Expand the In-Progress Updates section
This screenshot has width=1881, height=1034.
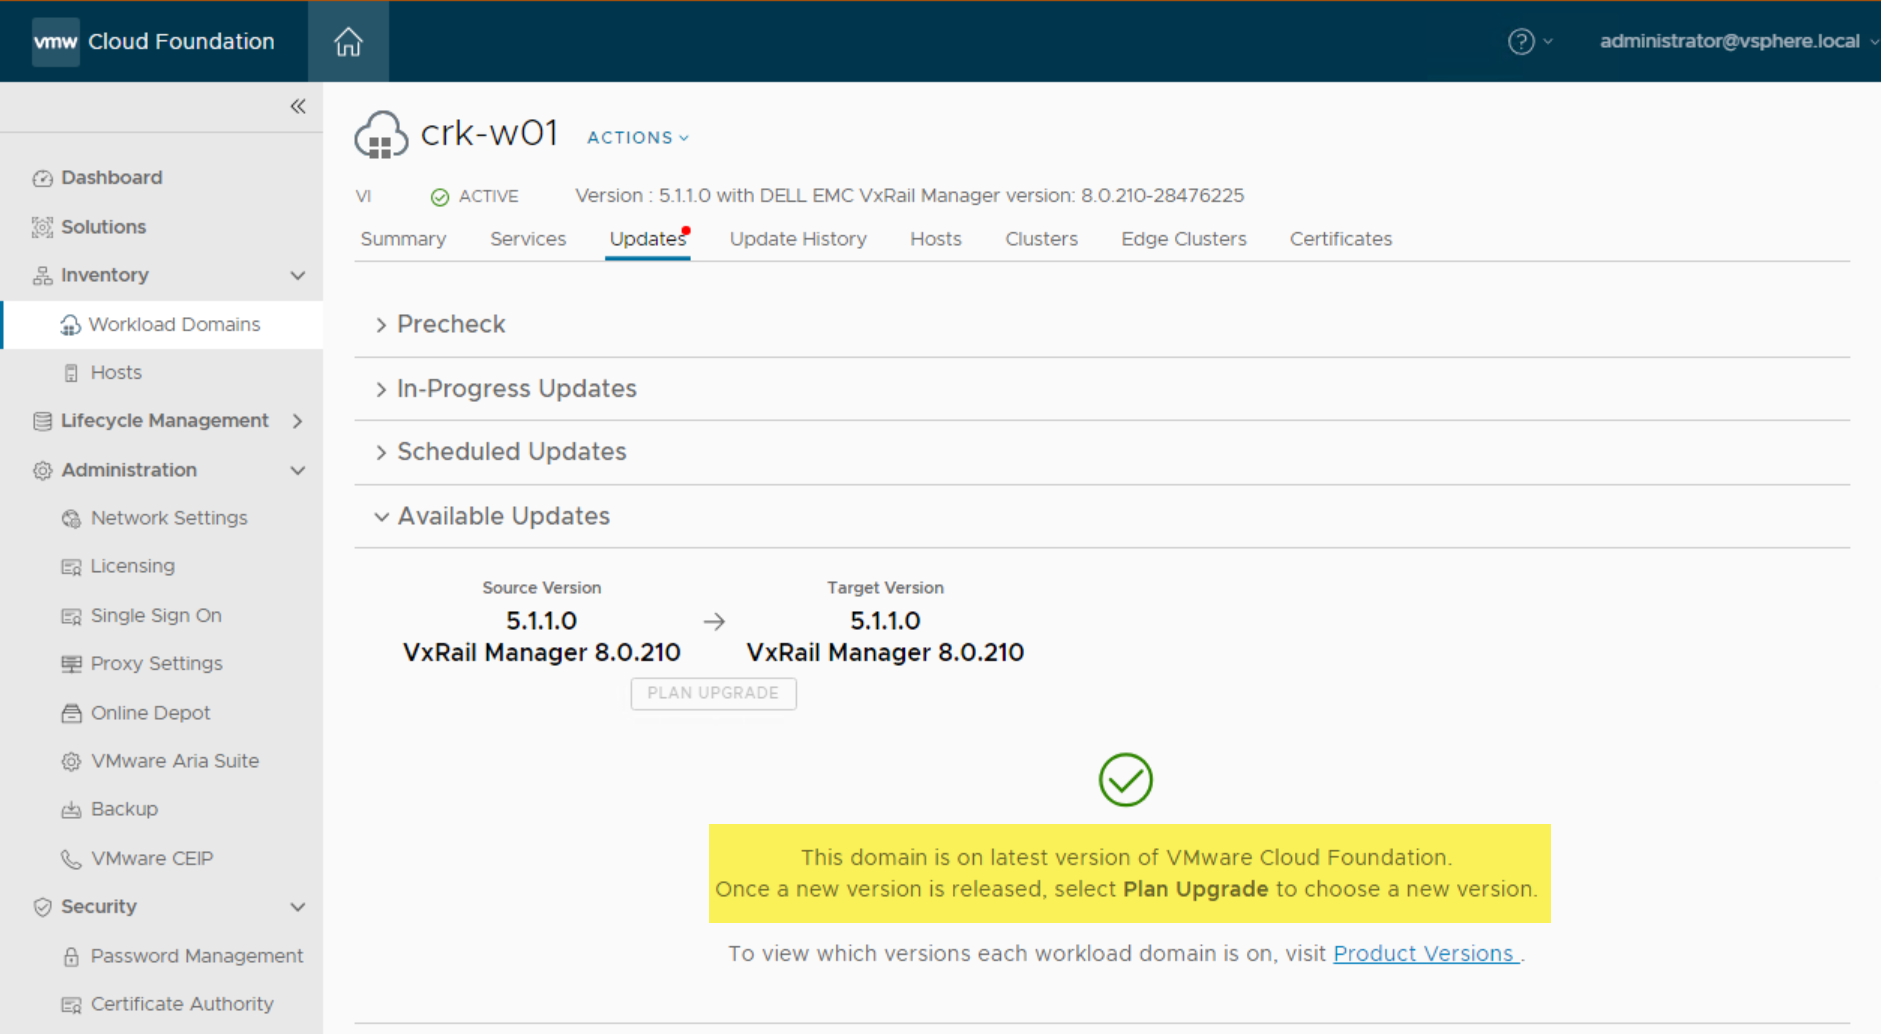point(515,389)
